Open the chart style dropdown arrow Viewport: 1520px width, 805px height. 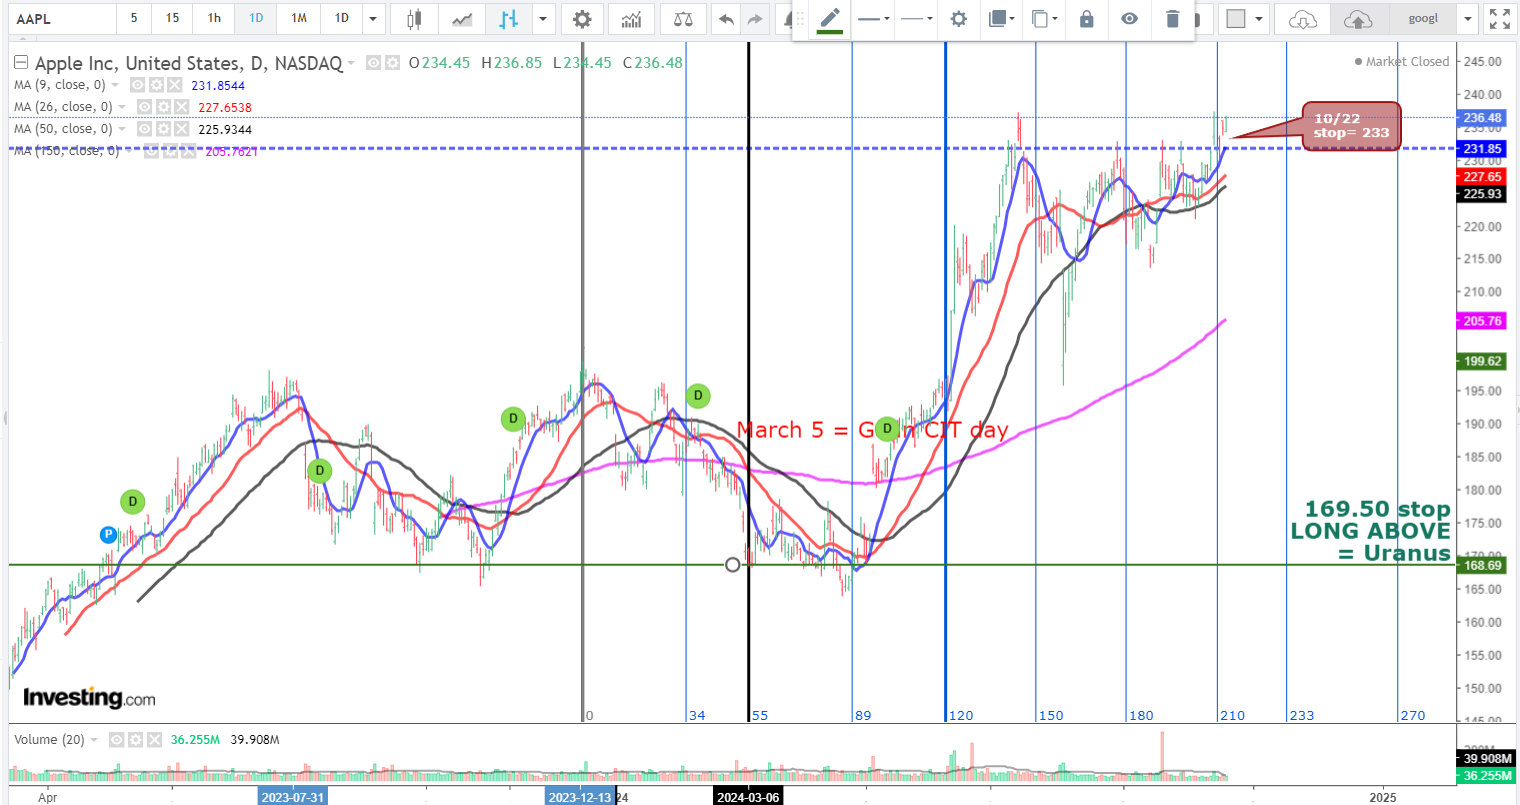pyautogui.click(x=543, y=19)
